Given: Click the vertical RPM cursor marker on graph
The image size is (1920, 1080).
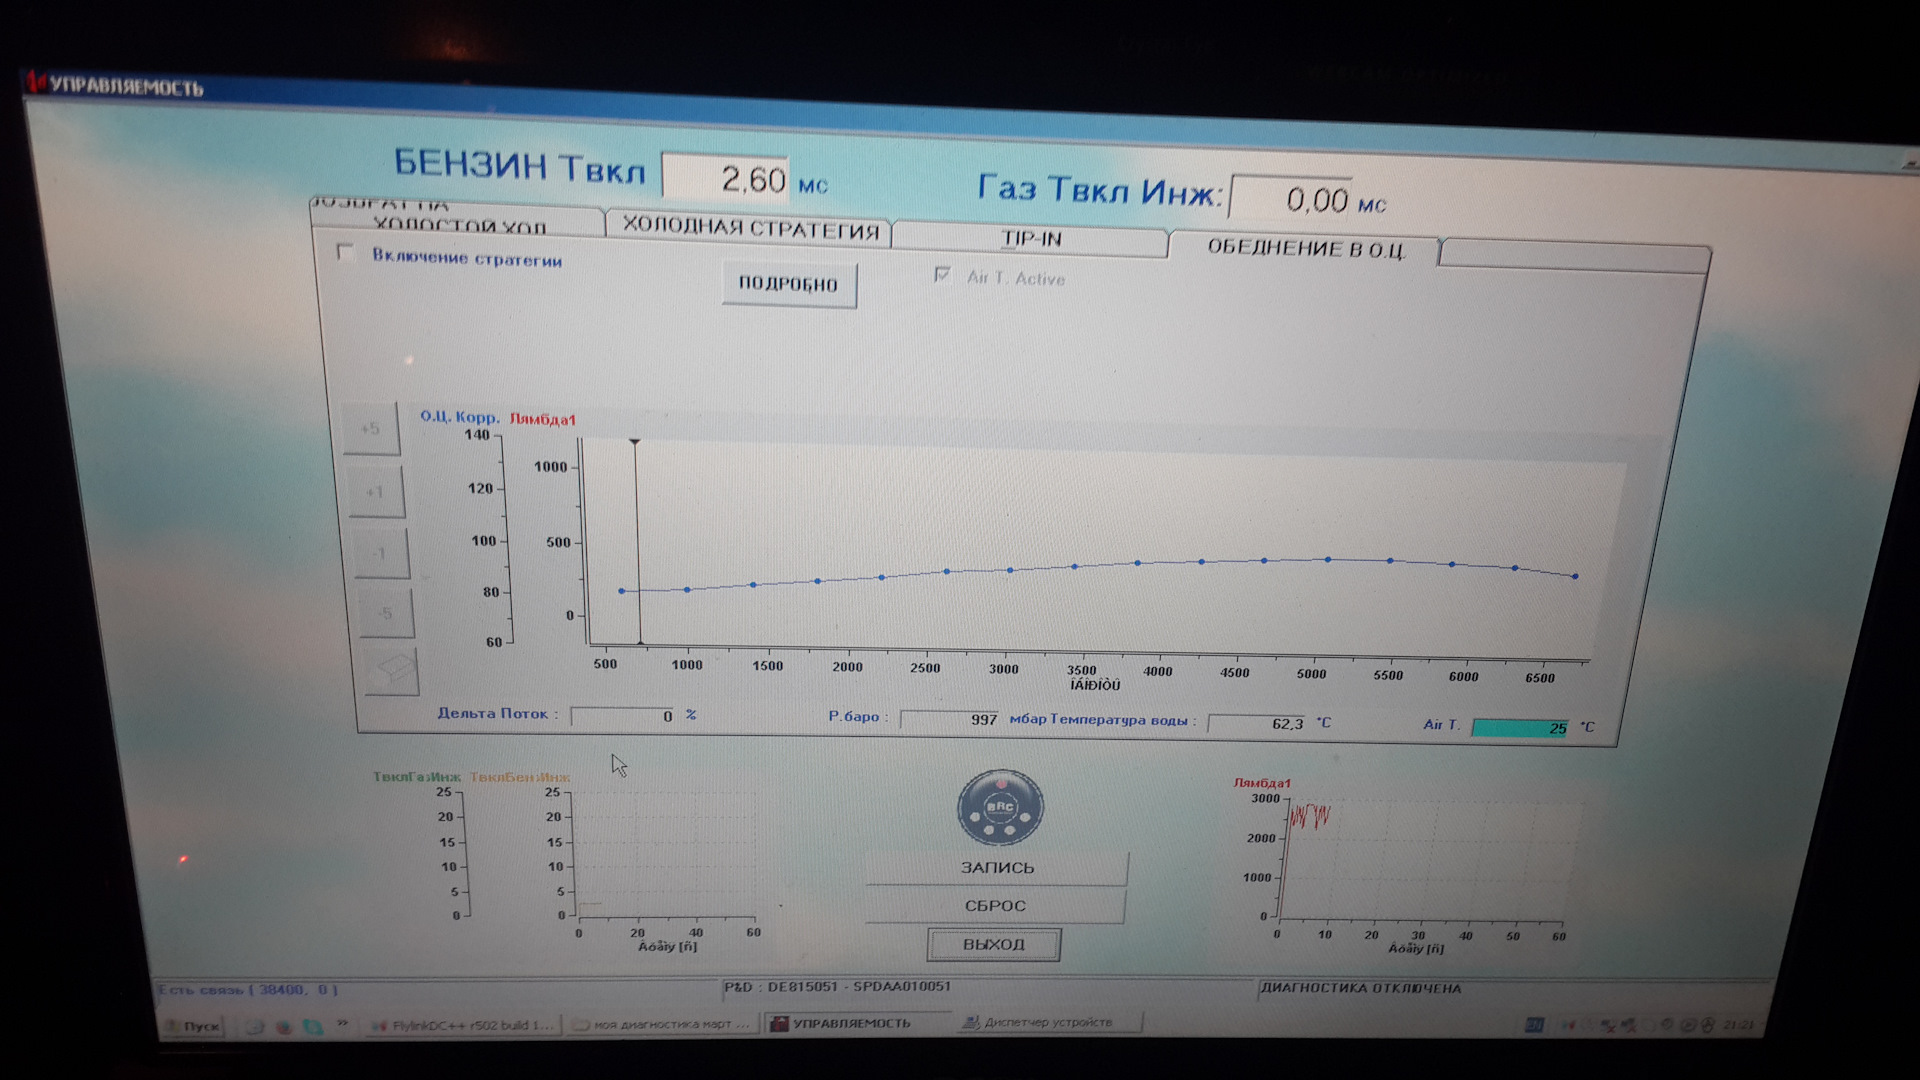Looking at the screenshot, I should pos(636,540).
